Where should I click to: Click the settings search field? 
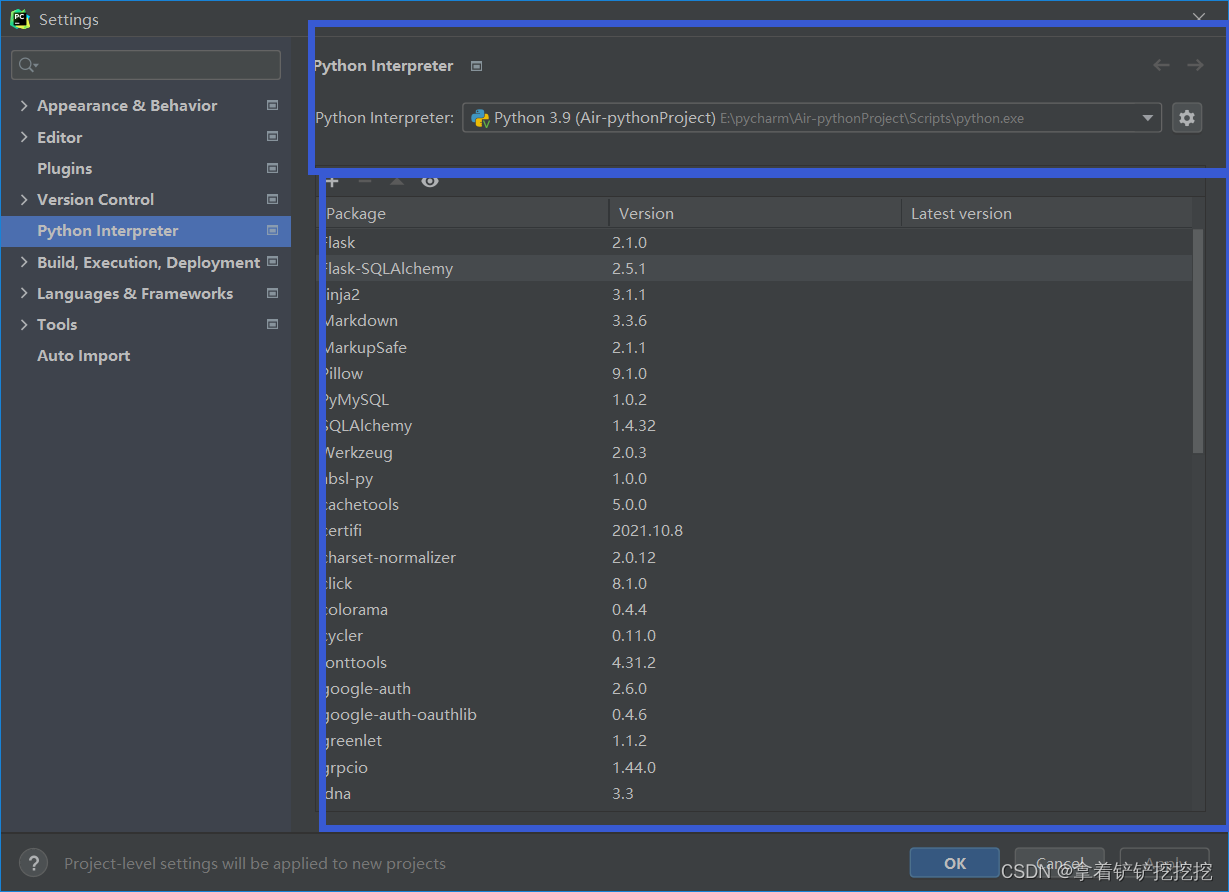(146, 65)
